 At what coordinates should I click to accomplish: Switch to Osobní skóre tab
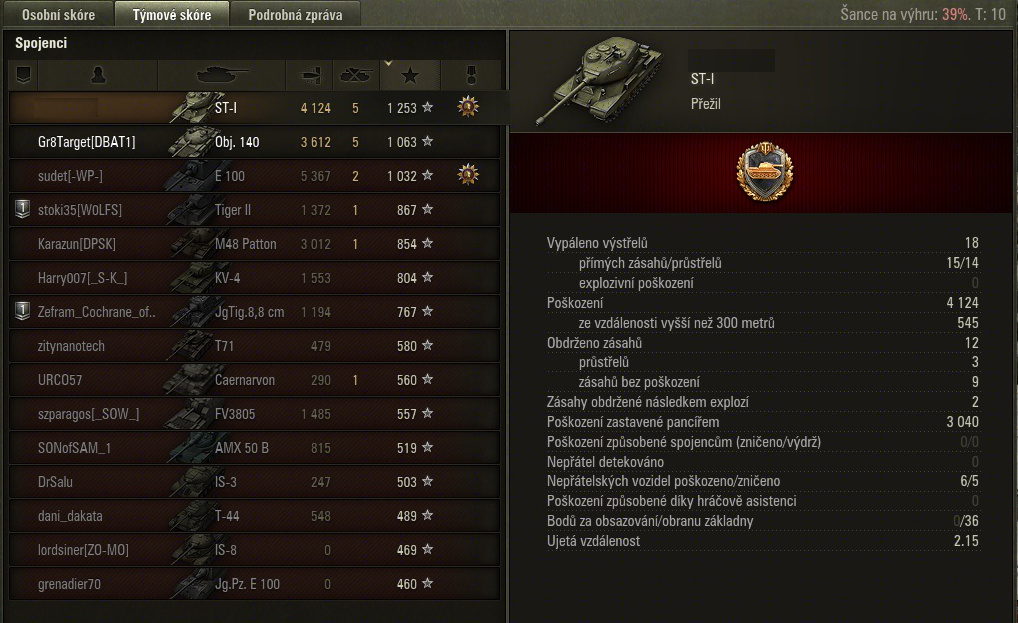pos(58,14)
